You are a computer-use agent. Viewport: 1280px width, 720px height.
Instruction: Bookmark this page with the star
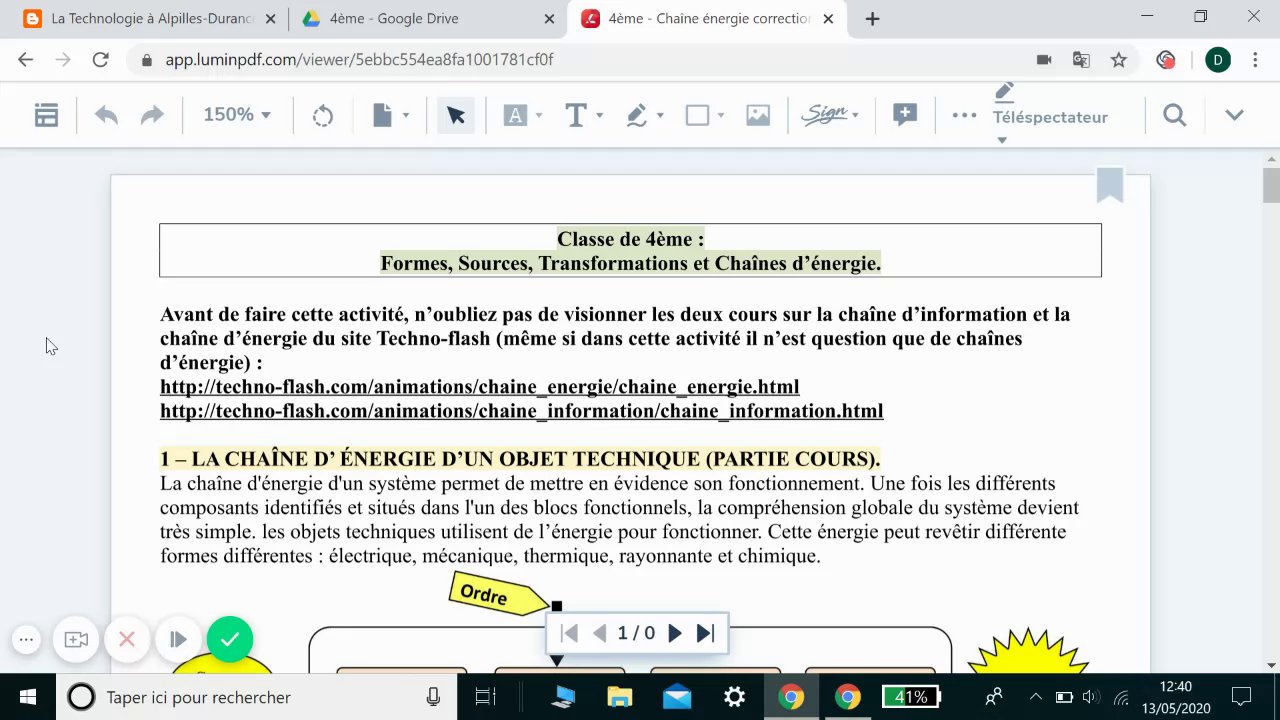tap(1118, 60)
